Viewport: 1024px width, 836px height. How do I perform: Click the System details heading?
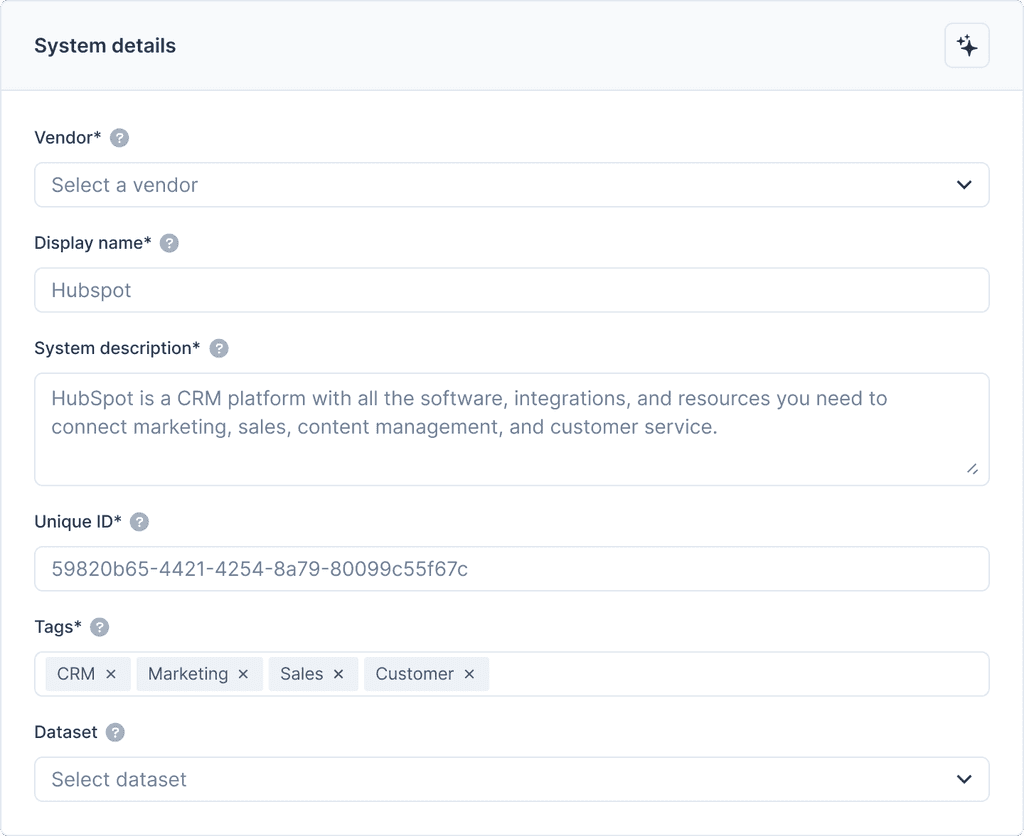(105, 46)
